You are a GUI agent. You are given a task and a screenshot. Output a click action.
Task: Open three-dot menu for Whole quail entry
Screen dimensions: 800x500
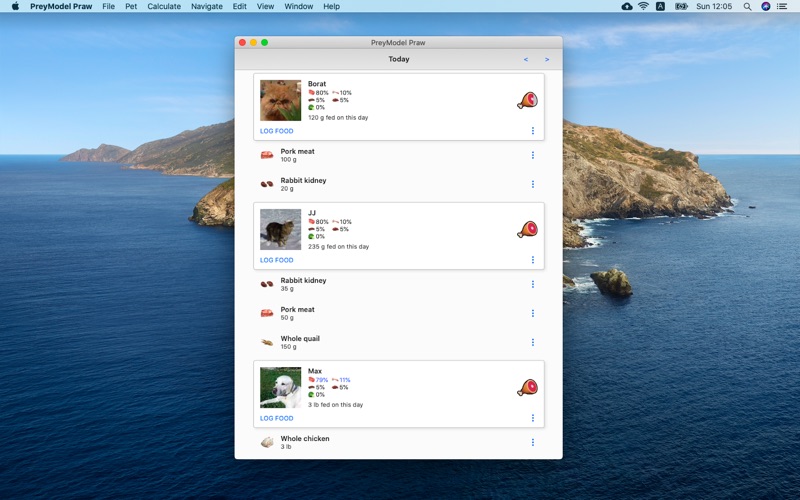533,342
